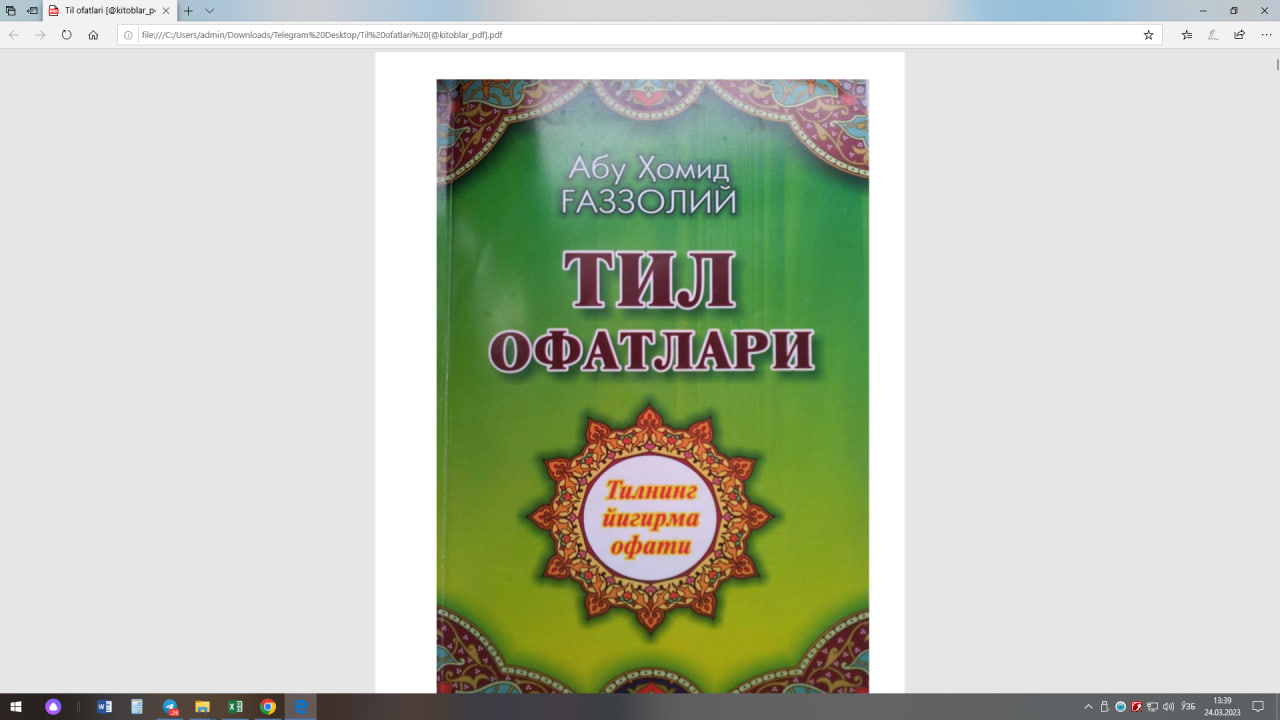Open File Explorer from the taskbar

pos(202,706)
